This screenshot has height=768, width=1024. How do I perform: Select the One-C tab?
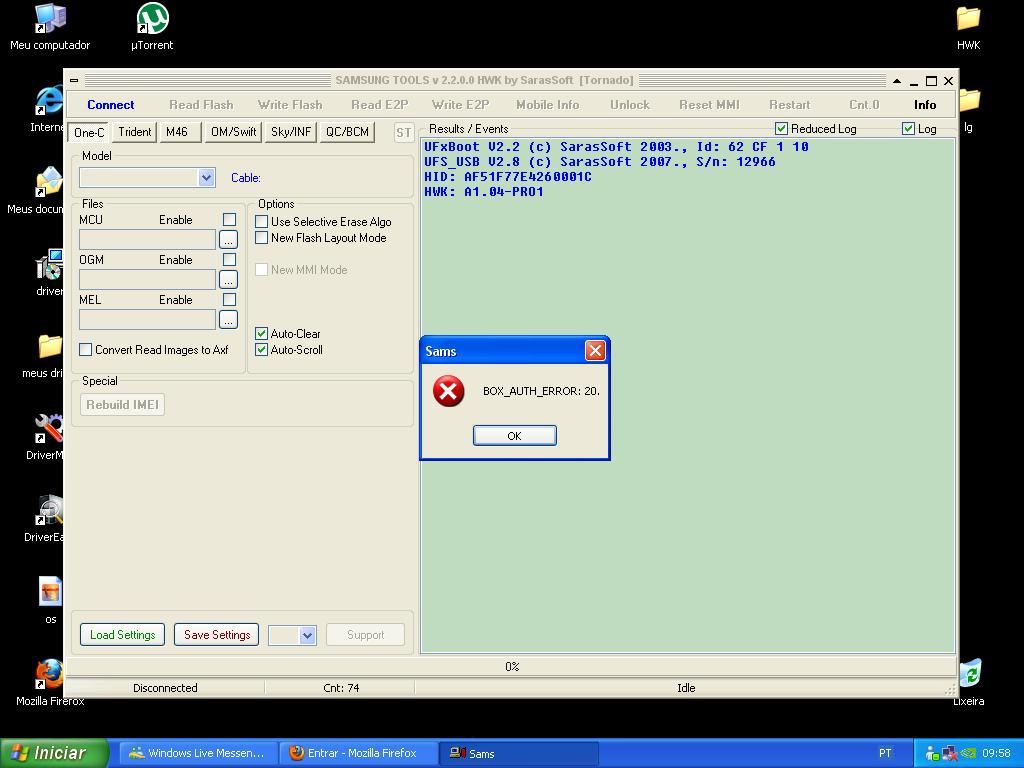[x=89, y=132]
